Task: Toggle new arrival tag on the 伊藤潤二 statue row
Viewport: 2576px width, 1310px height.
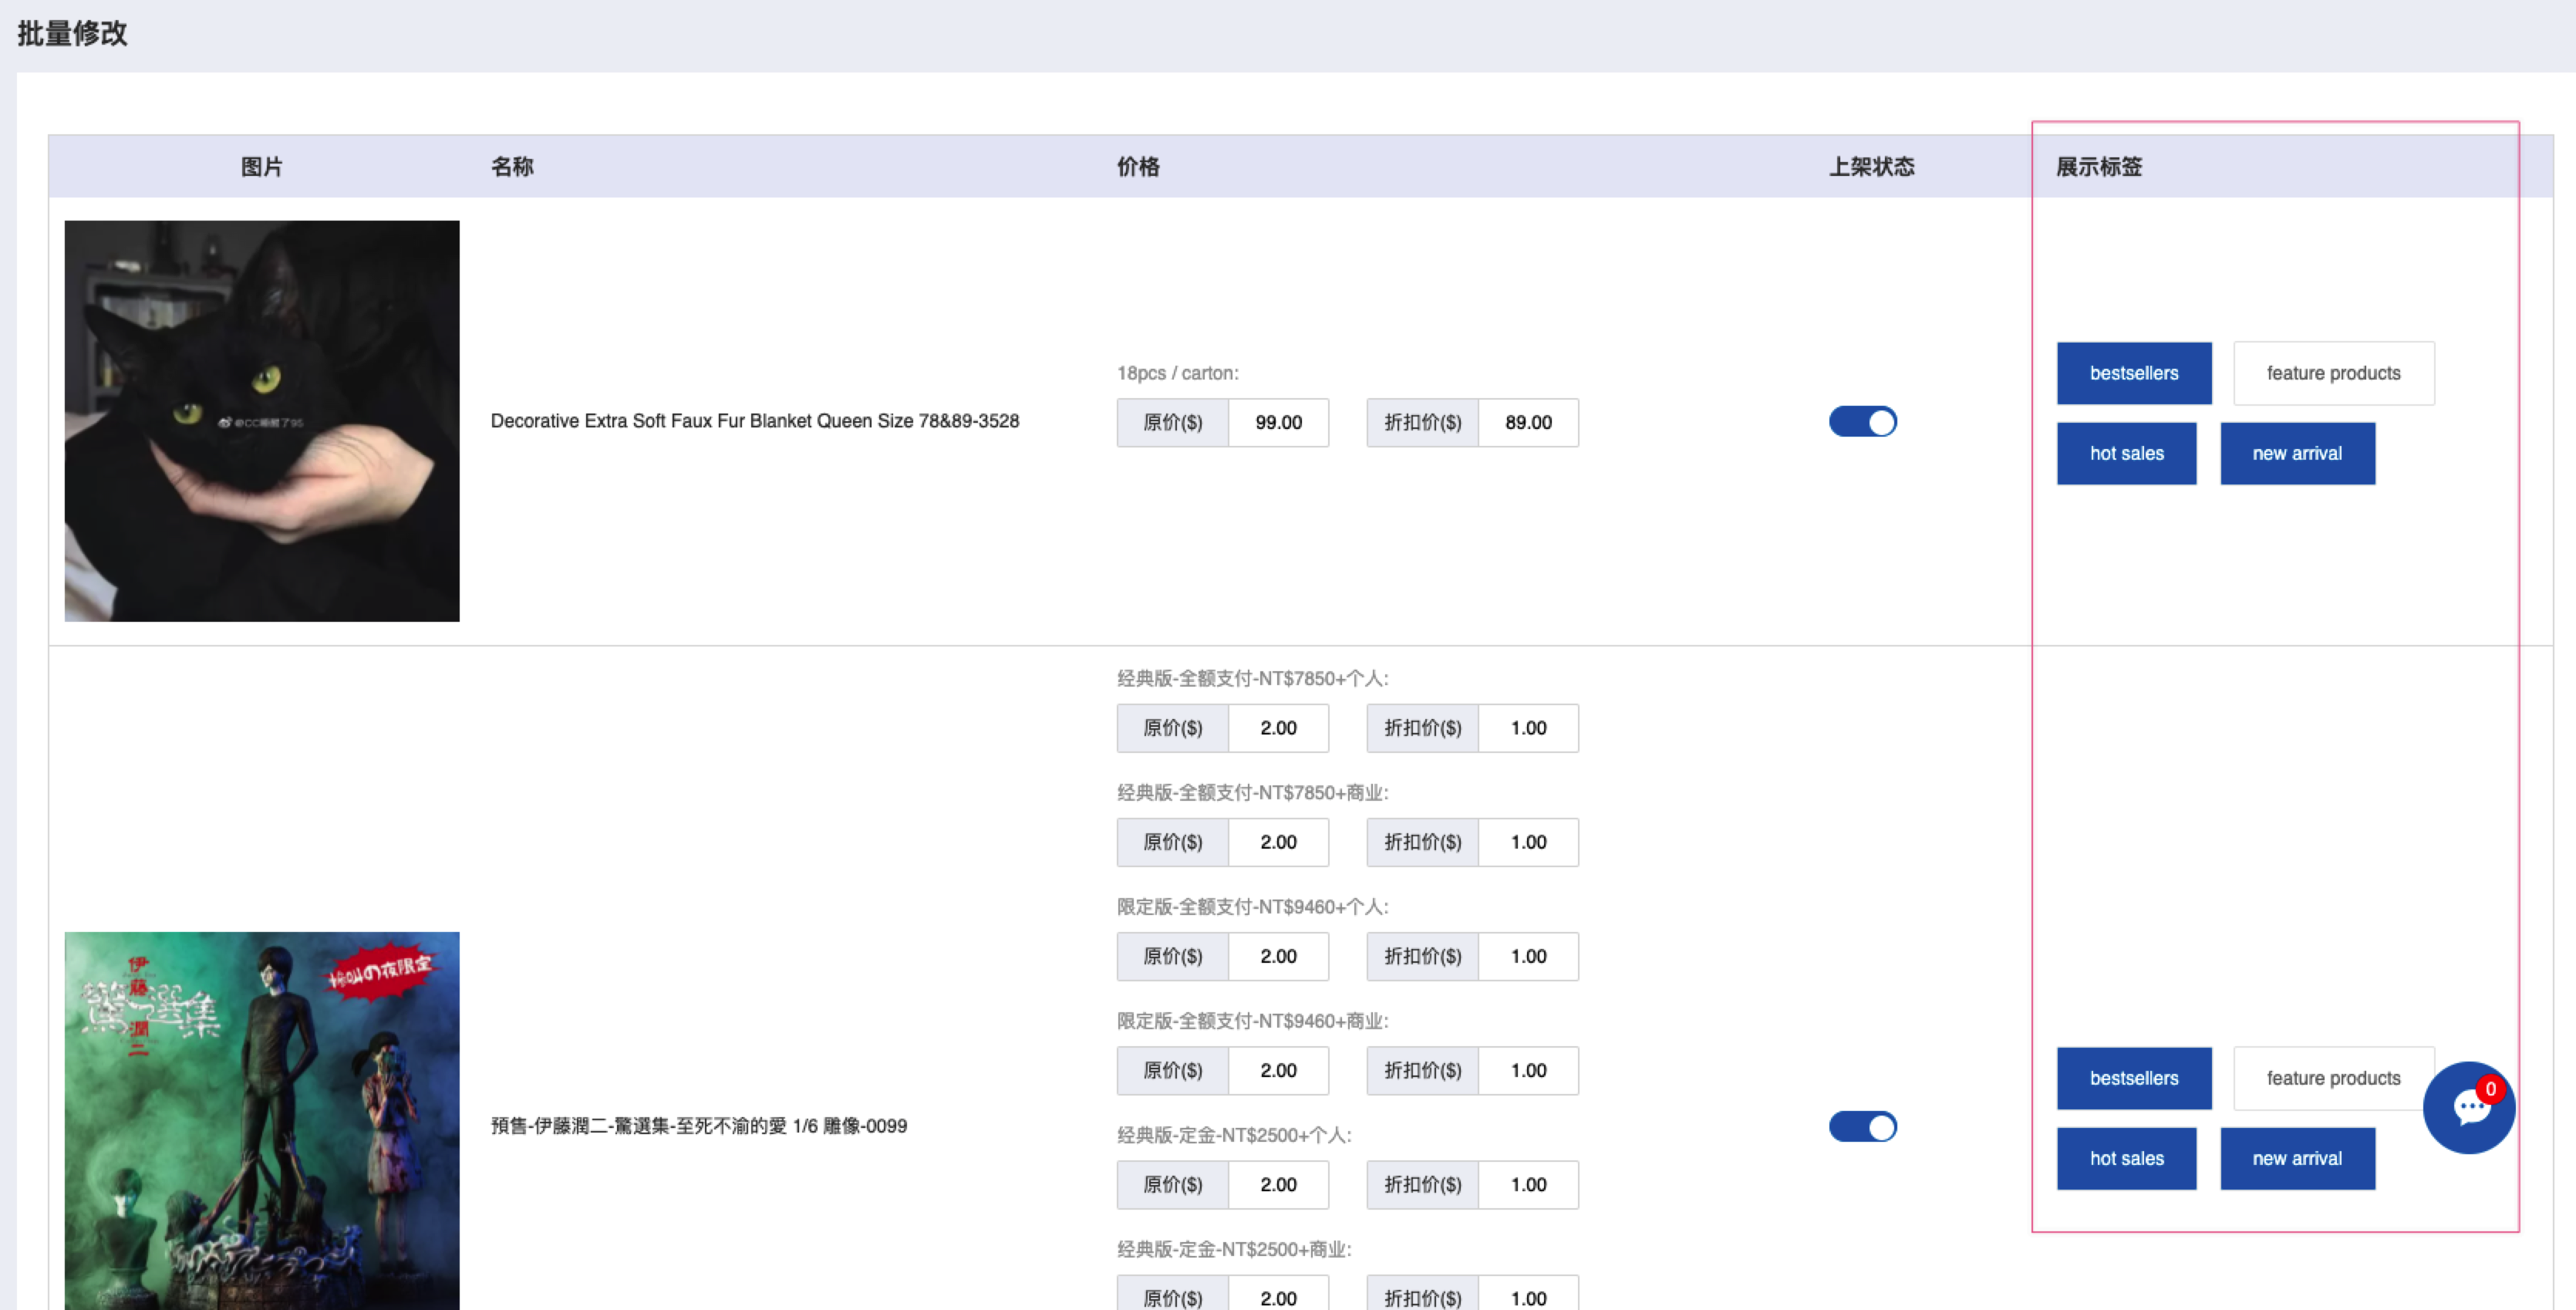Action: [x=2297, y=1158]
